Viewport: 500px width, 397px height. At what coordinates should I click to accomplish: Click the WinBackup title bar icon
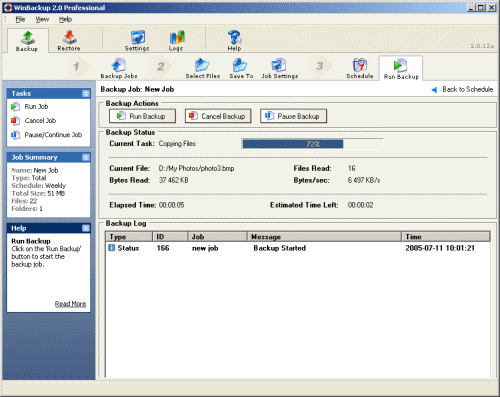(x=8, y=7)
